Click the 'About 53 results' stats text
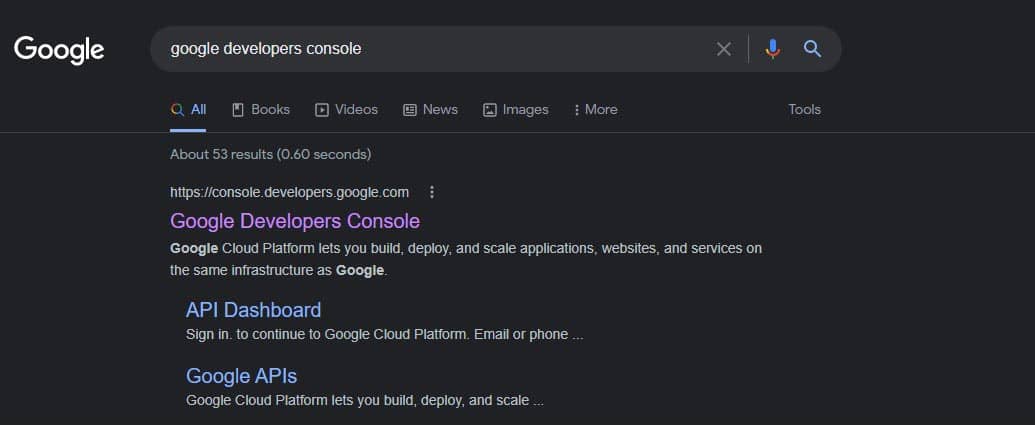Screen dimensions: 1035x426 tap(270, 154)
